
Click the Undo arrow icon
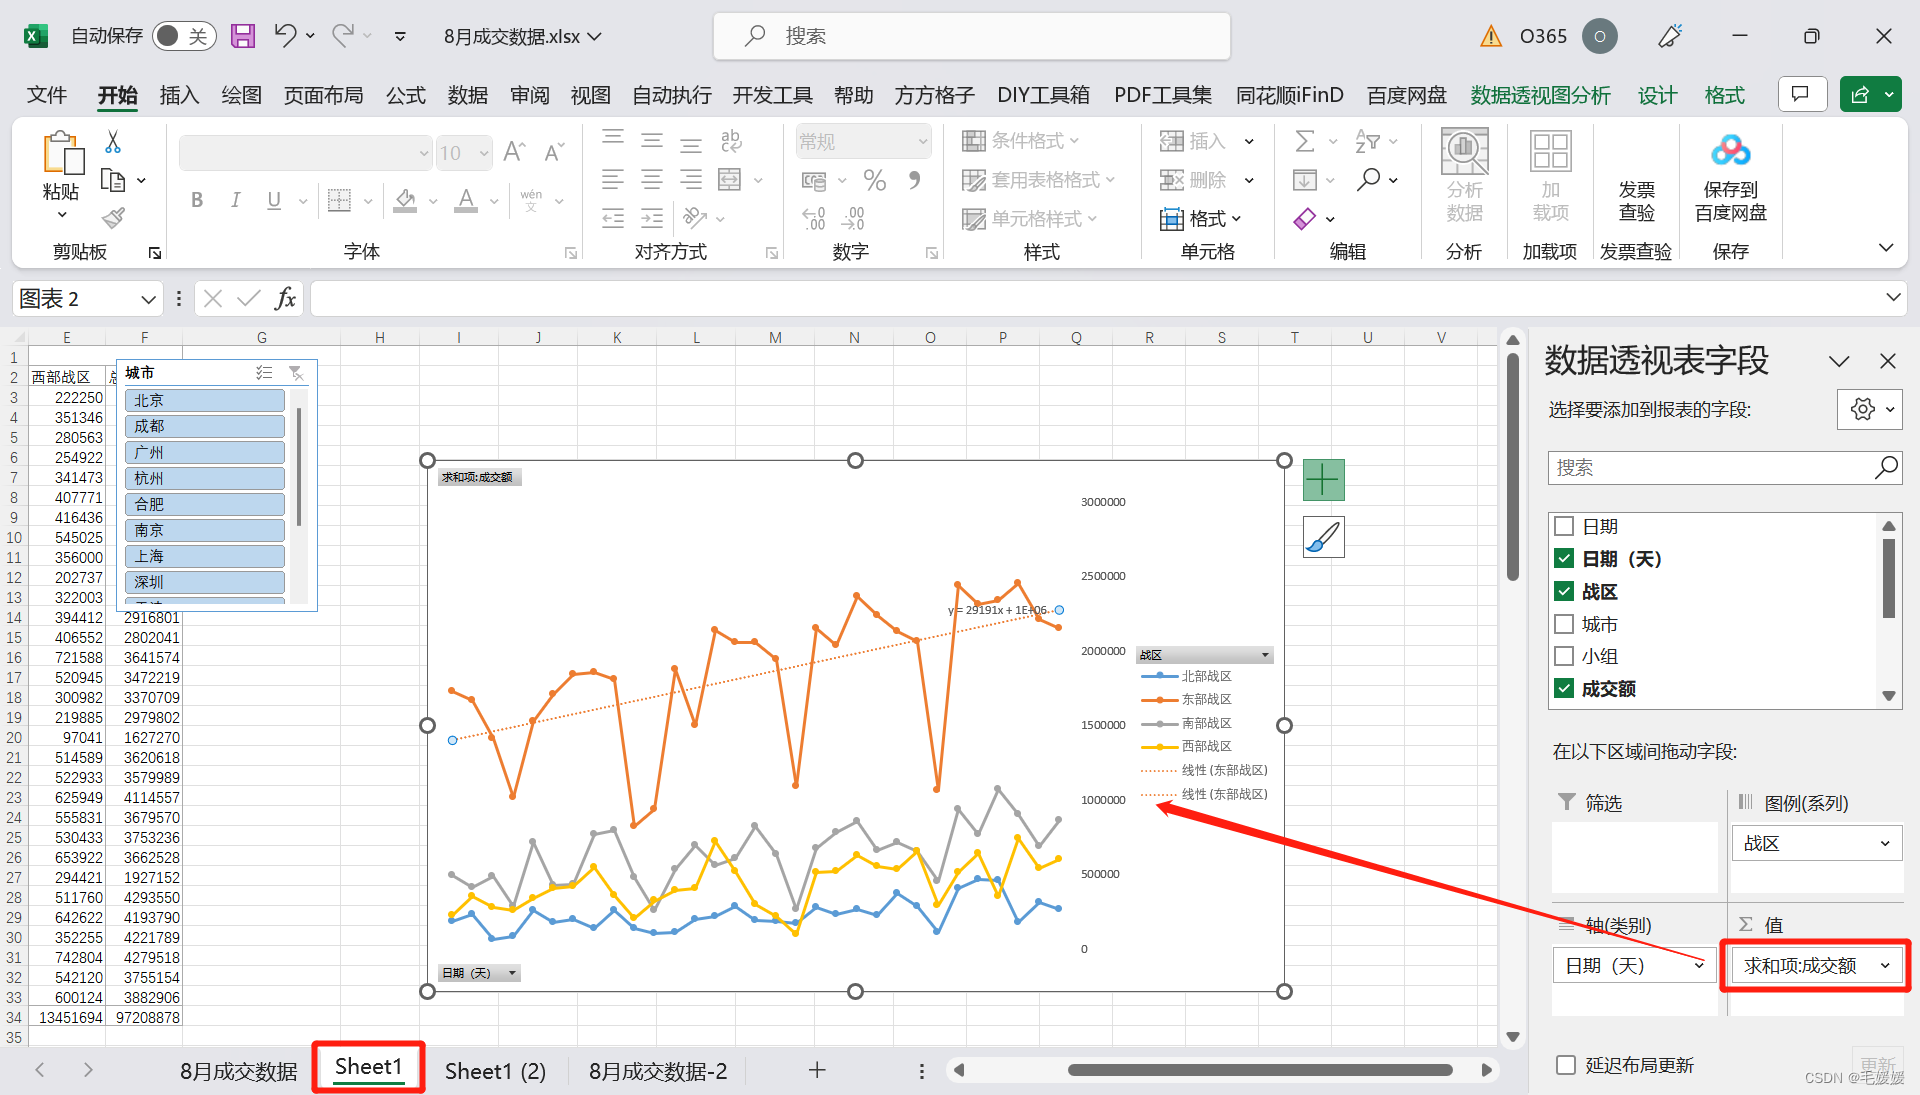[x=285, y=36]
